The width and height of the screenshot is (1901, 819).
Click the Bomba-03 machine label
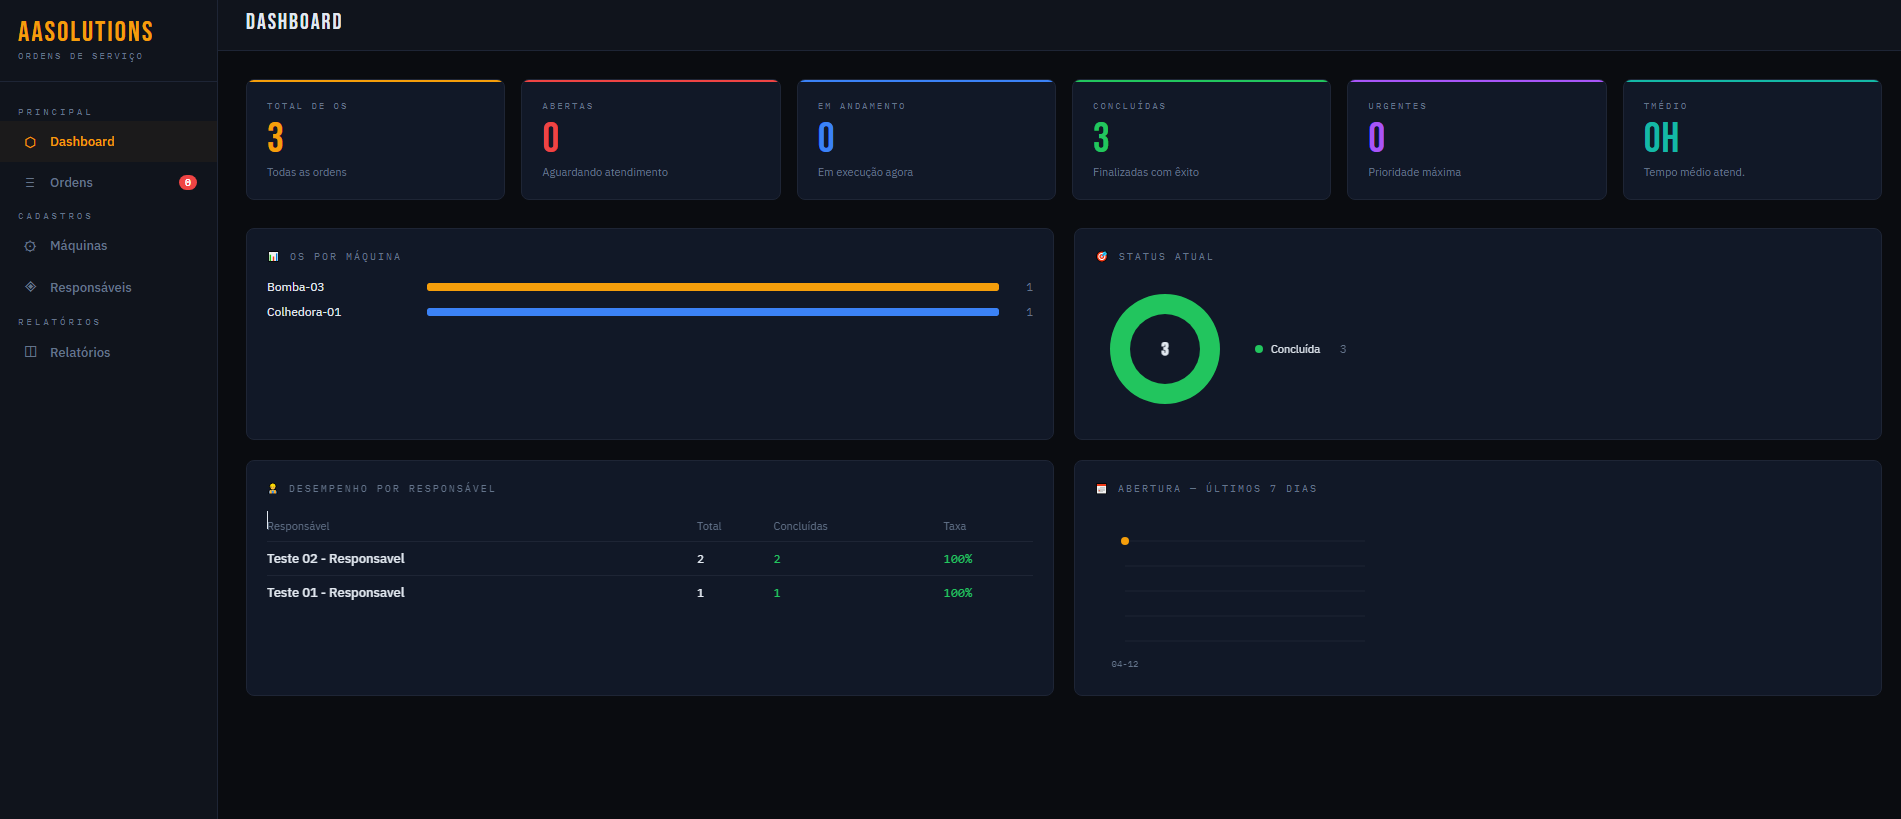(x=295, y=287)
